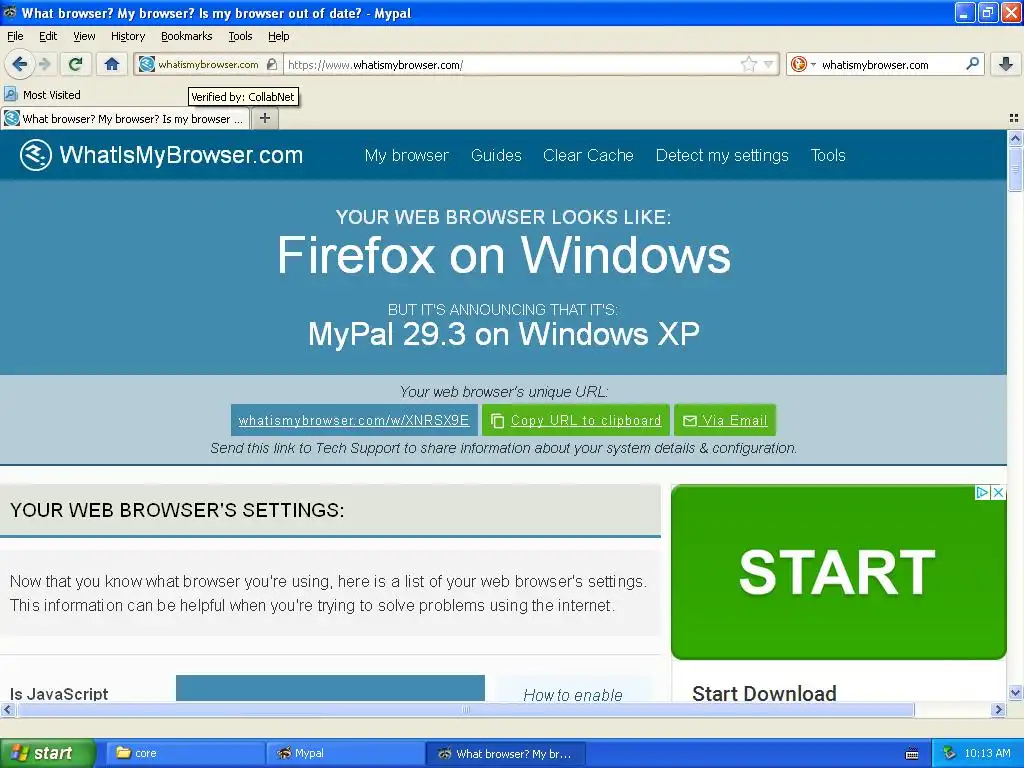Open the Tools link in site header
The image size is (1024, 768).
coord(828,155)
